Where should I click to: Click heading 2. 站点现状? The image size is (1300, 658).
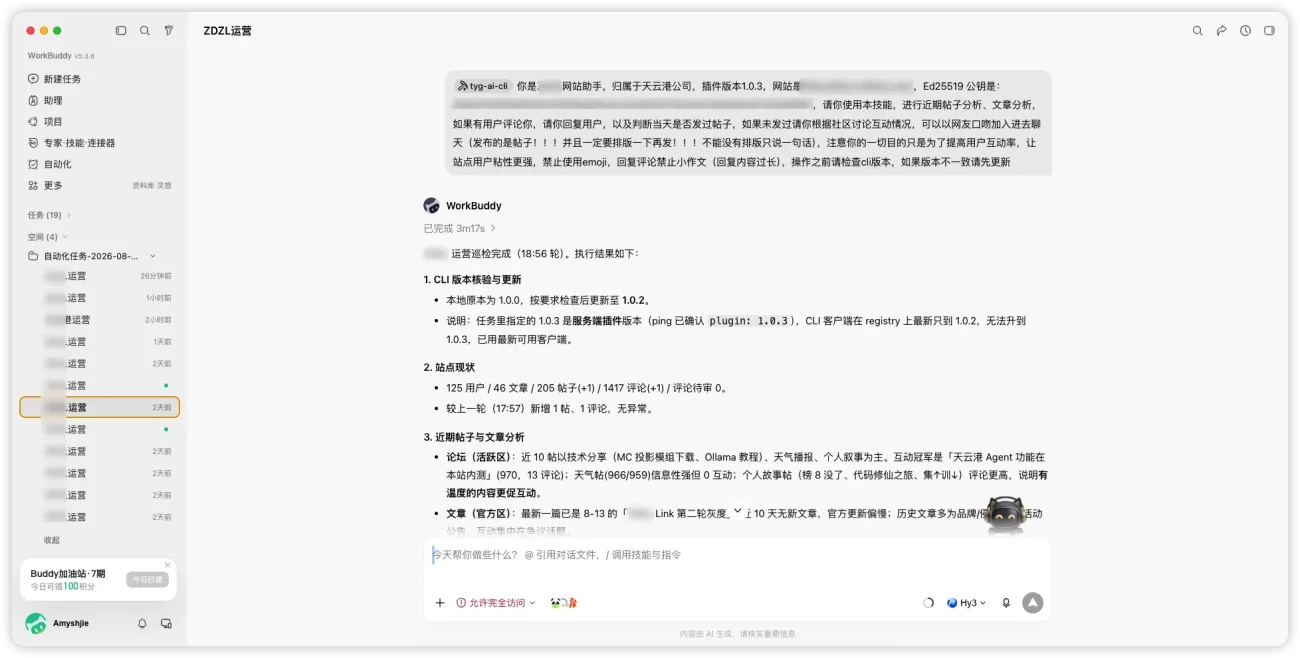coord(449,367)
